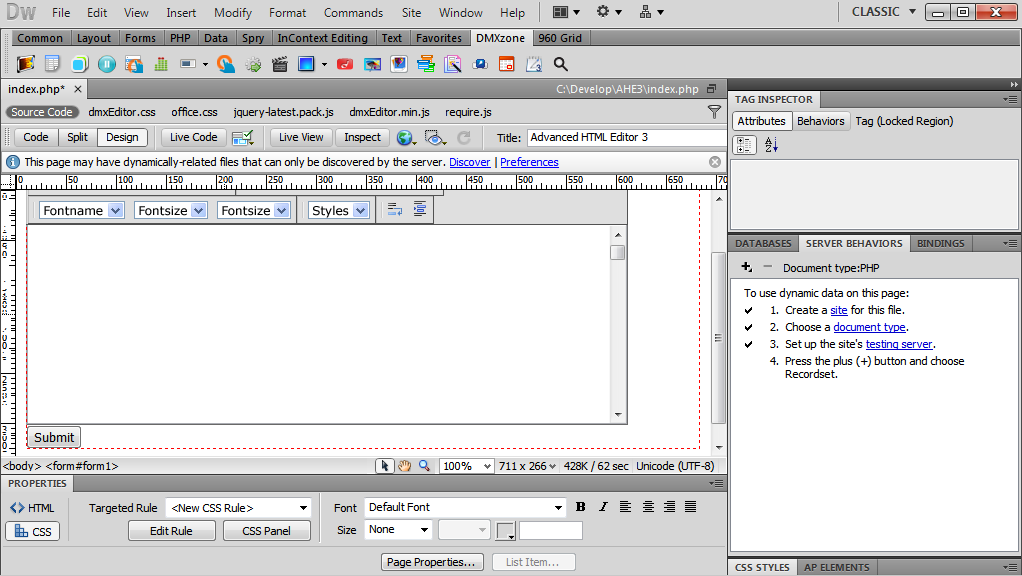Image resolution: width=1022 pixels, height=576 pixels.
Task: Center align text in Properties panel
Action: (x=648, y=507)
